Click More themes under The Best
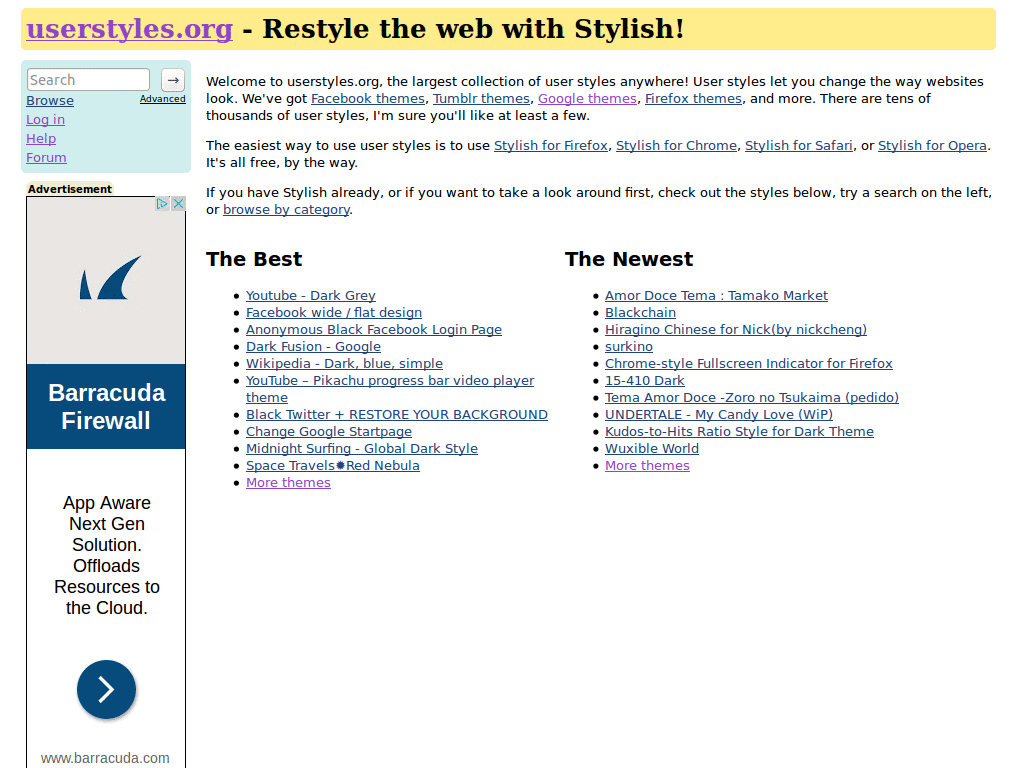This screenshot has height=768, width=1024. point(288,483)
